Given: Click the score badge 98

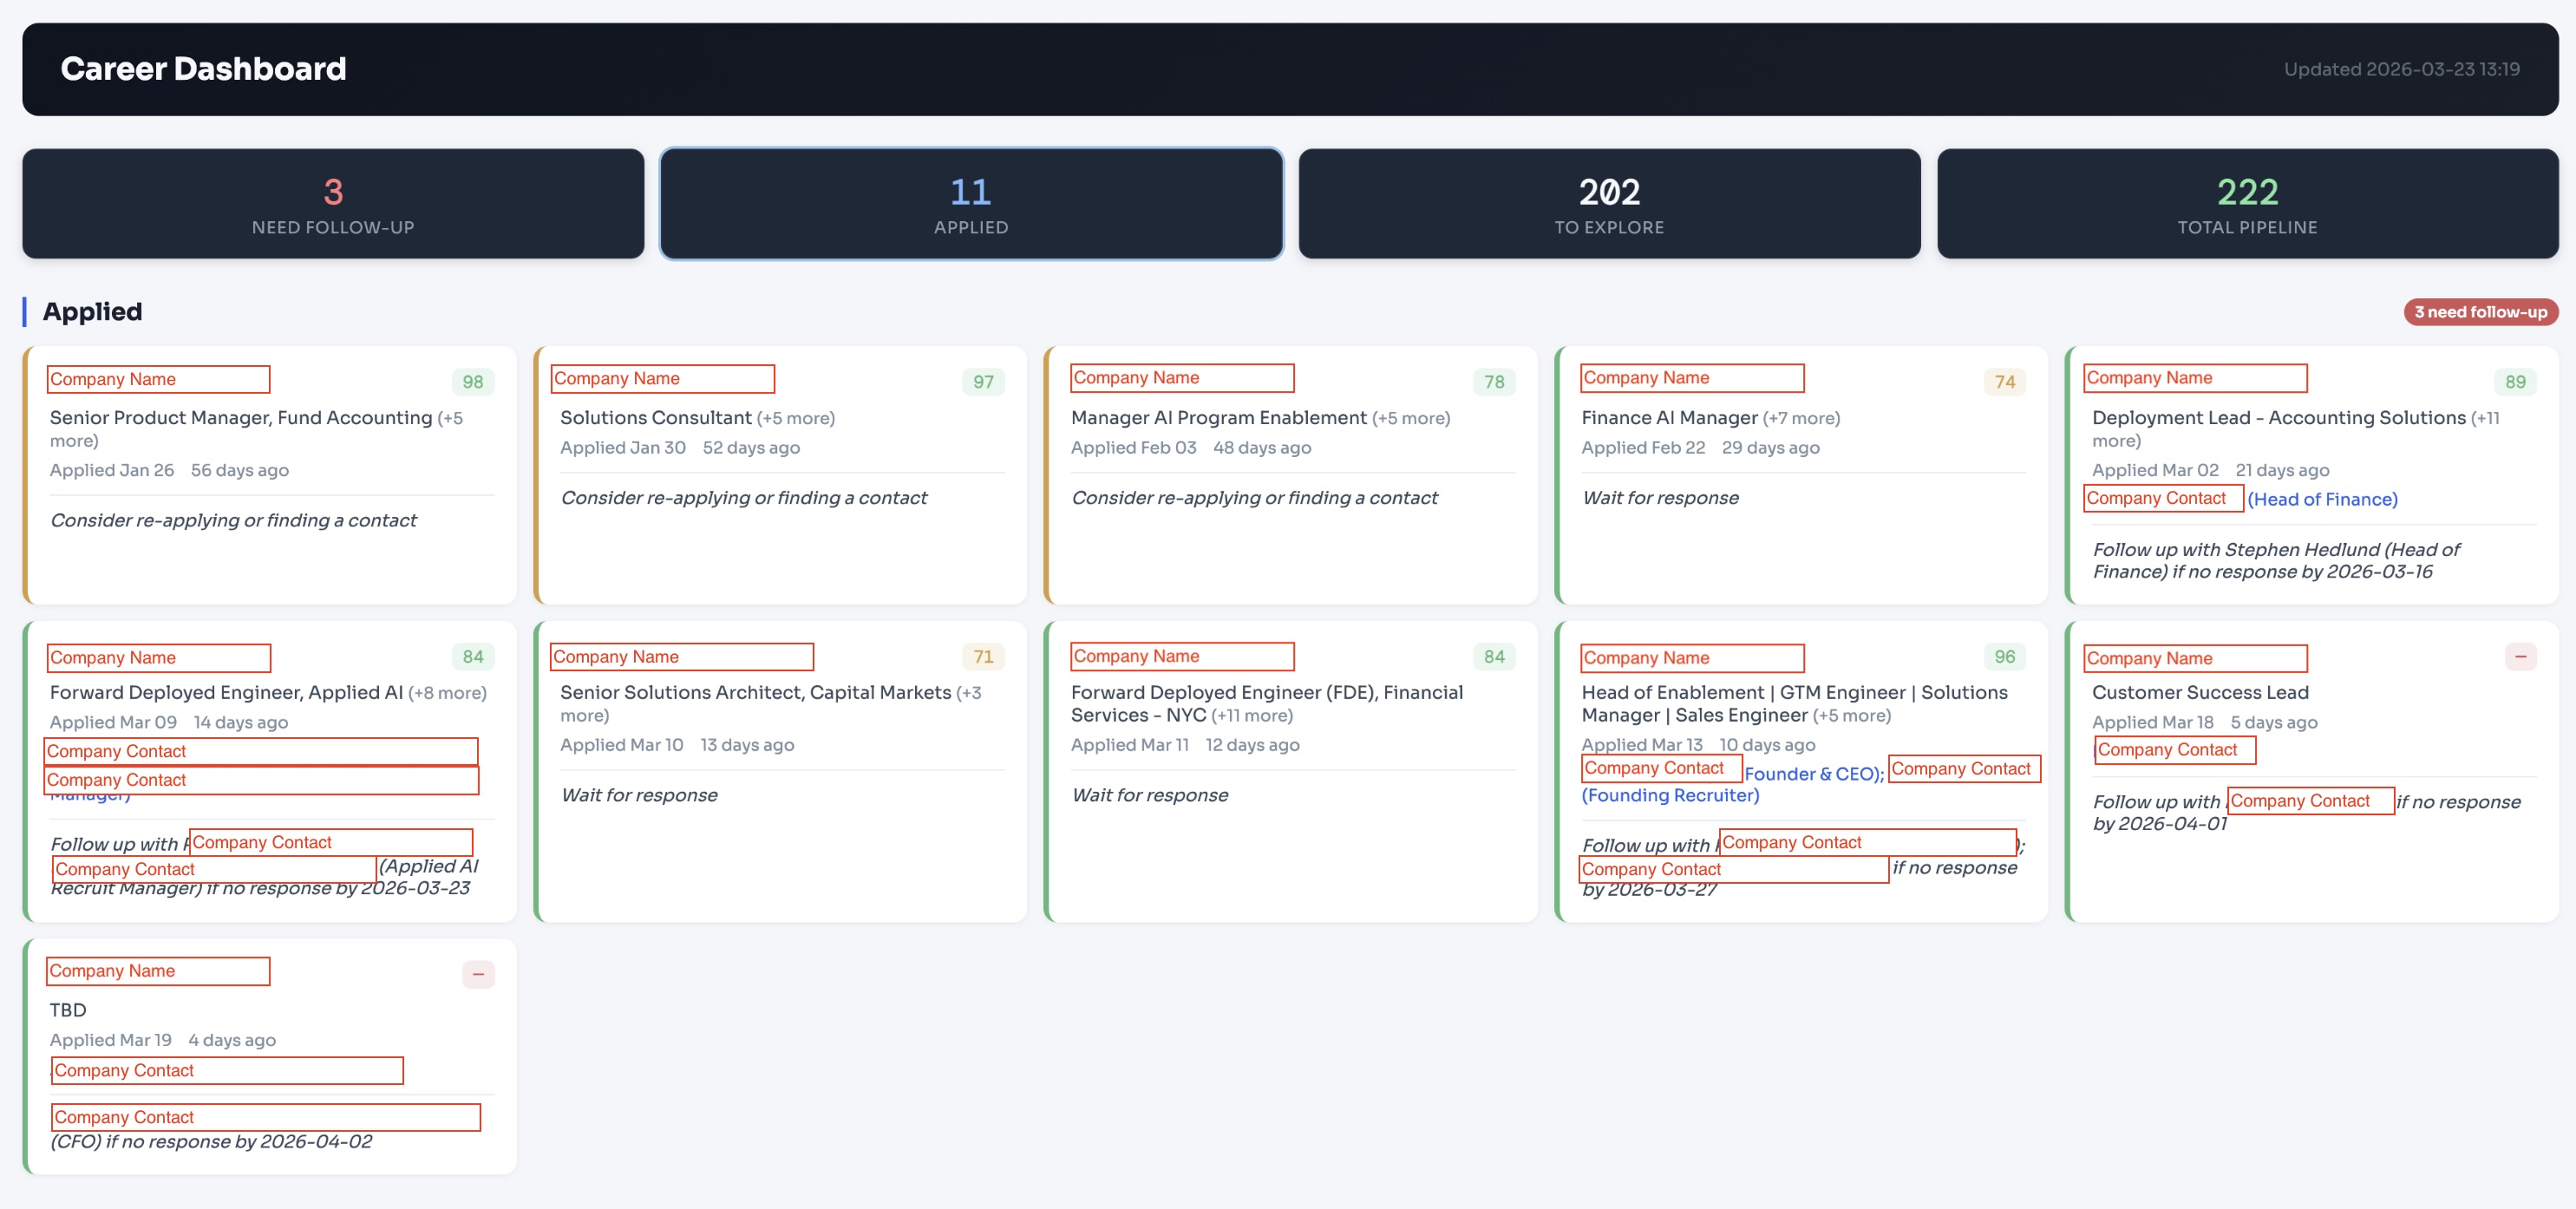Looking at the screenshot, I should click(473, 382).
